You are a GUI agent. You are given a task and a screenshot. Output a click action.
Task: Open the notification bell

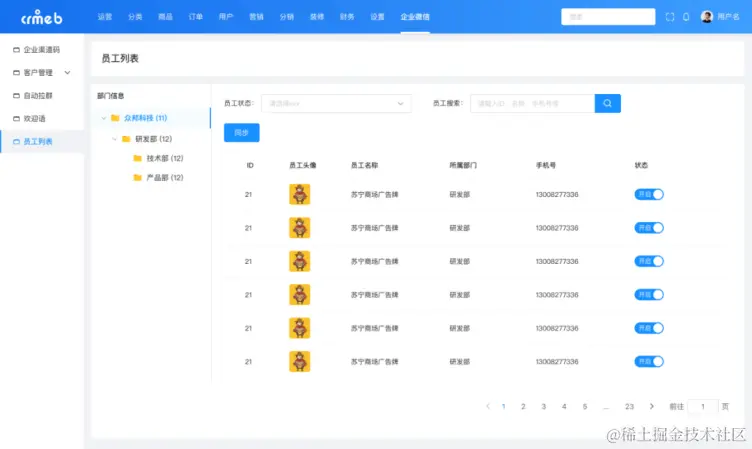[x=686, y=17]
